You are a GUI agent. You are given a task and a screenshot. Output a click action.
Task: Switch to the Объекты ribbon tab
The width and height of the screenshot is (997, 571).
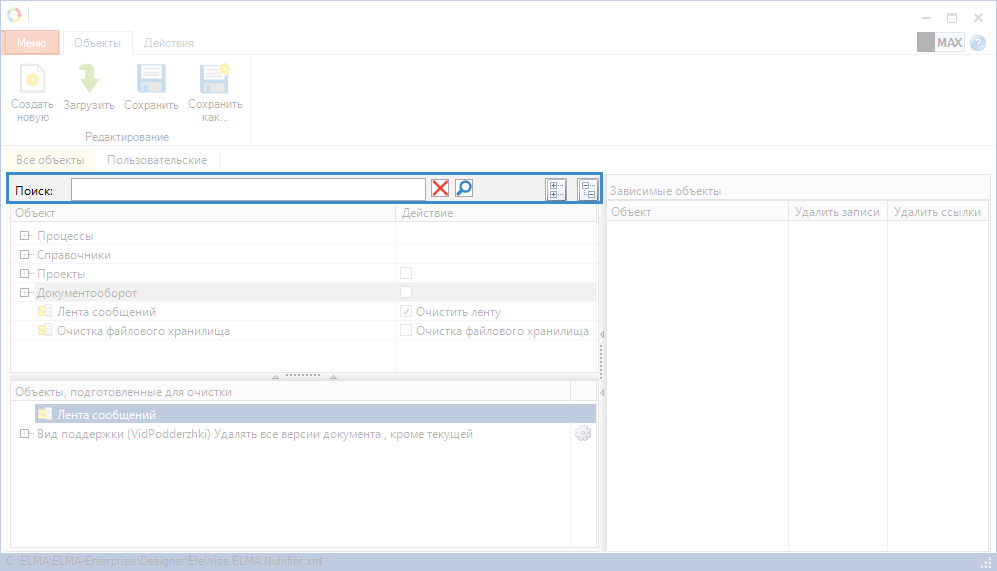coord(97,43)
